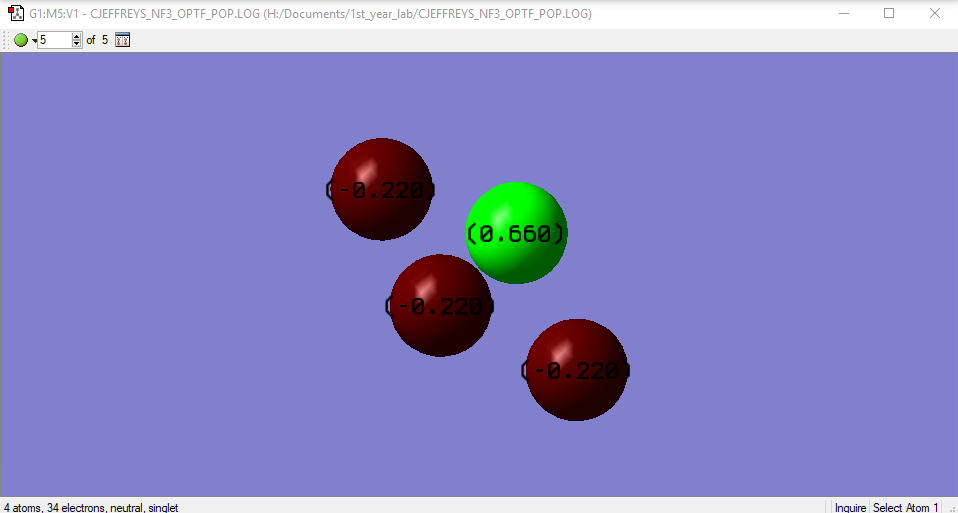The image size is (958, 513).
Task: Click the Select Atom 1 status label
Action: [x=905, y=508]
